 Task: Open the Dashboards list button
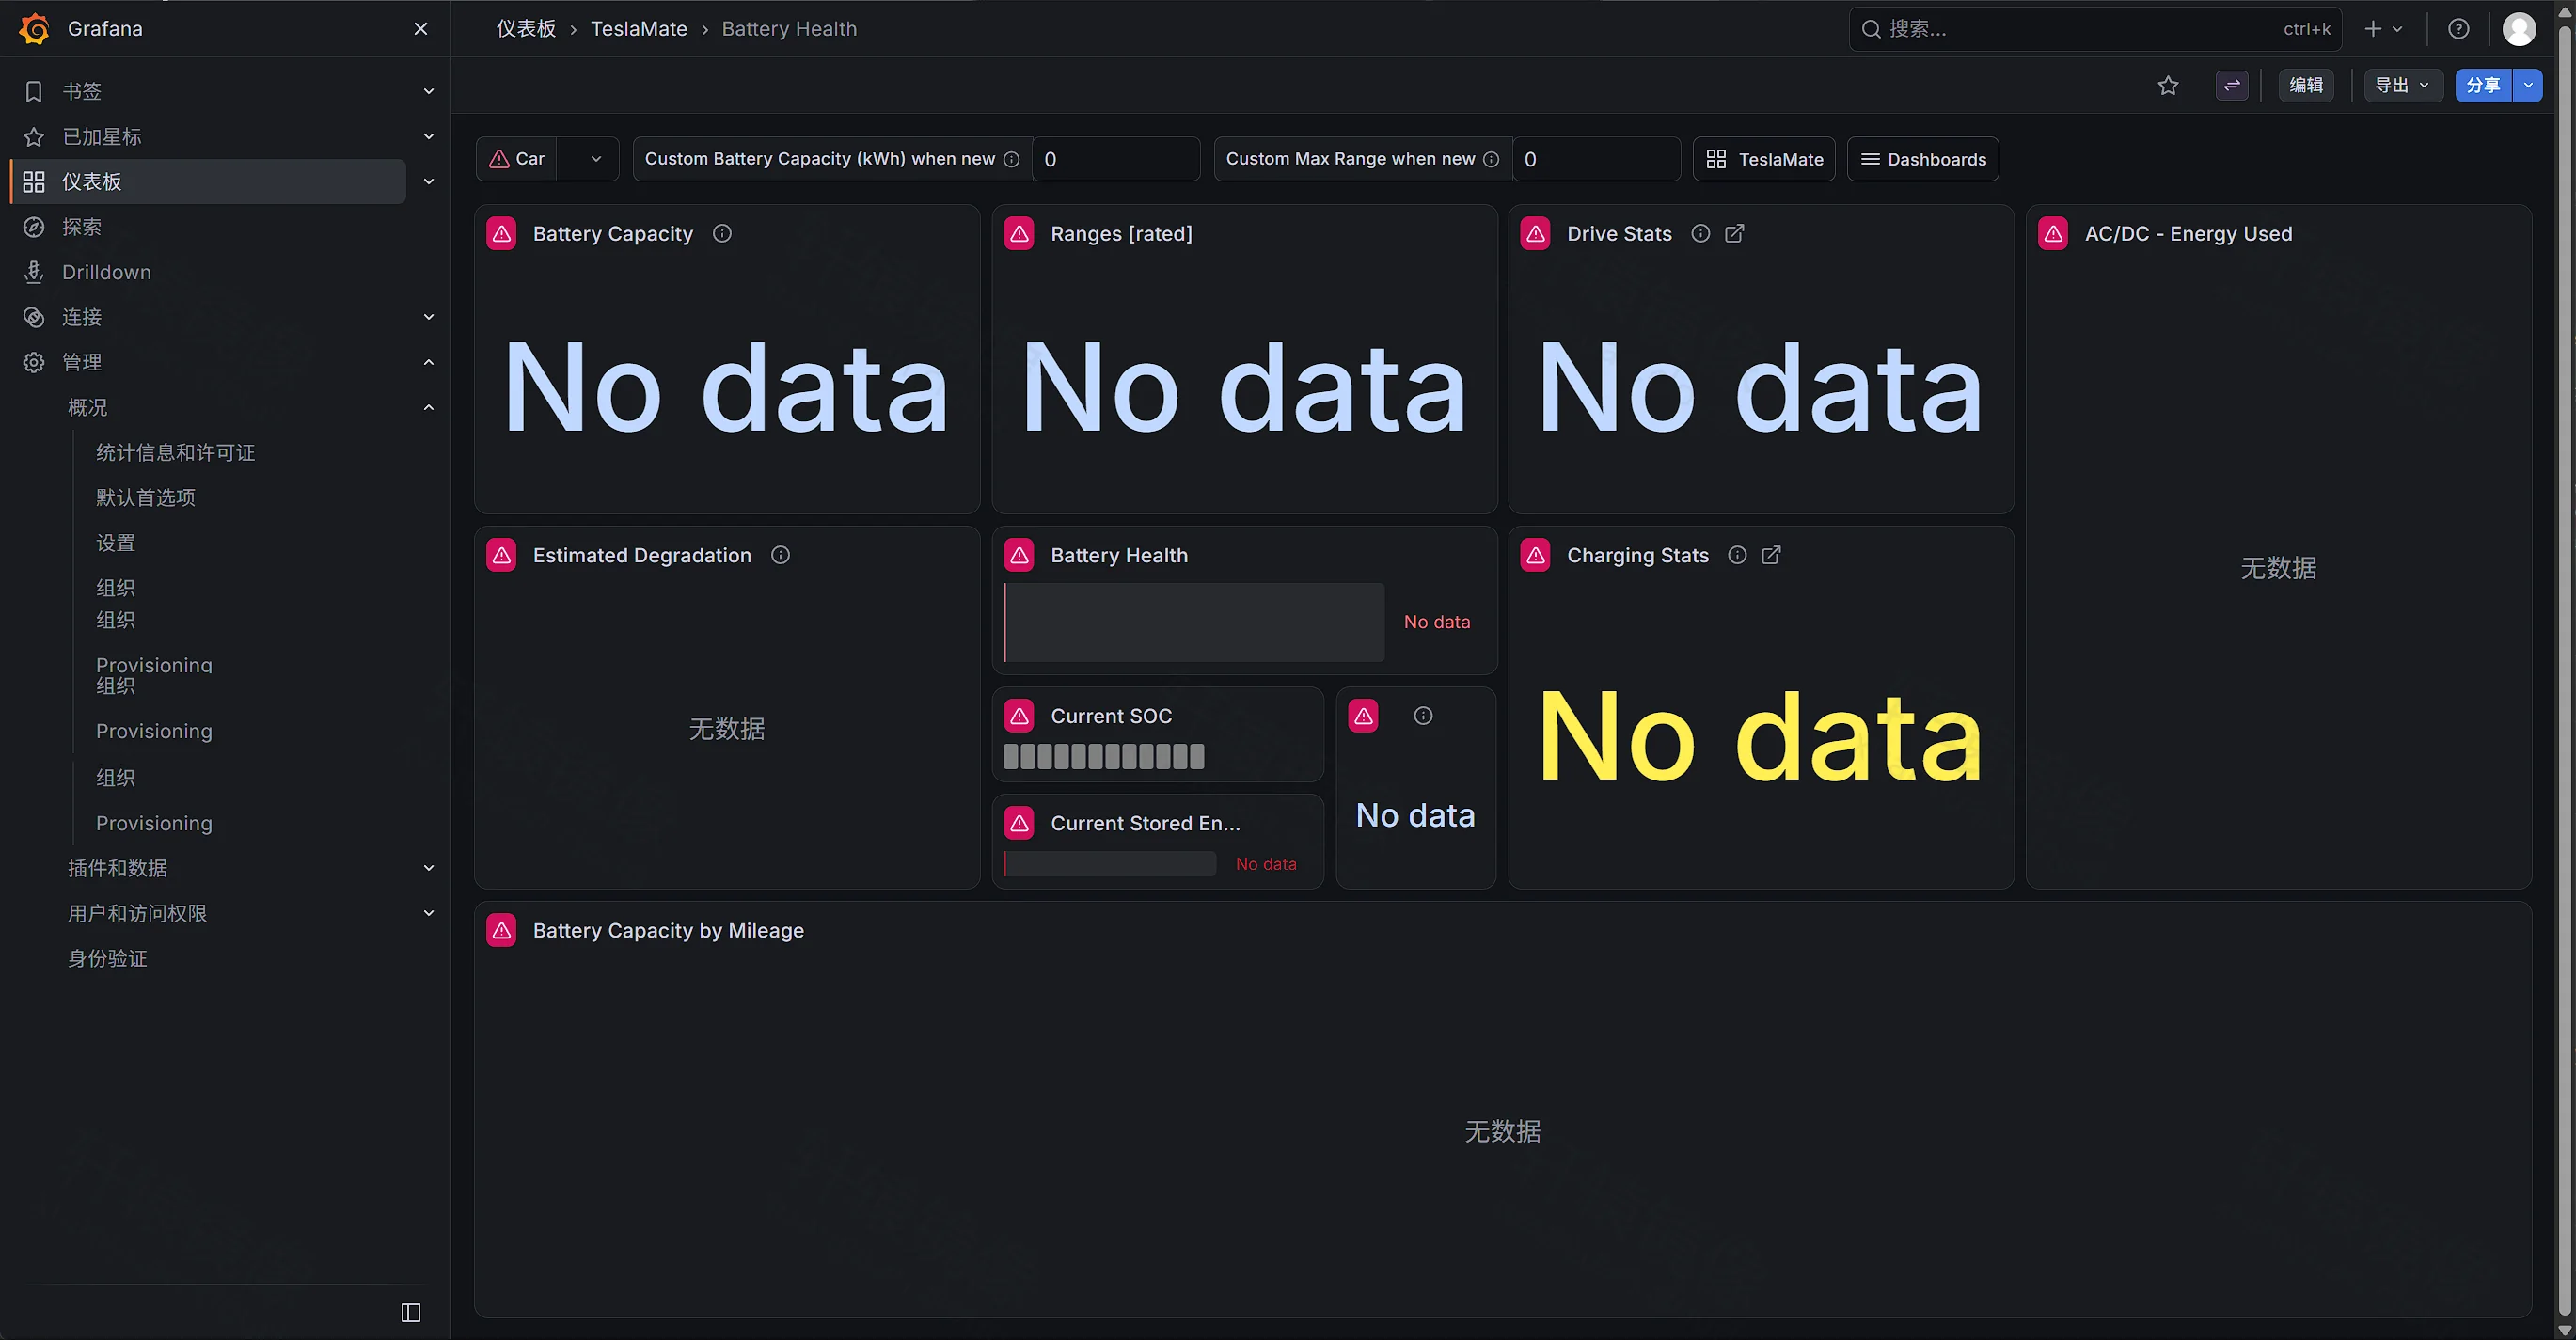(1923, 159)
